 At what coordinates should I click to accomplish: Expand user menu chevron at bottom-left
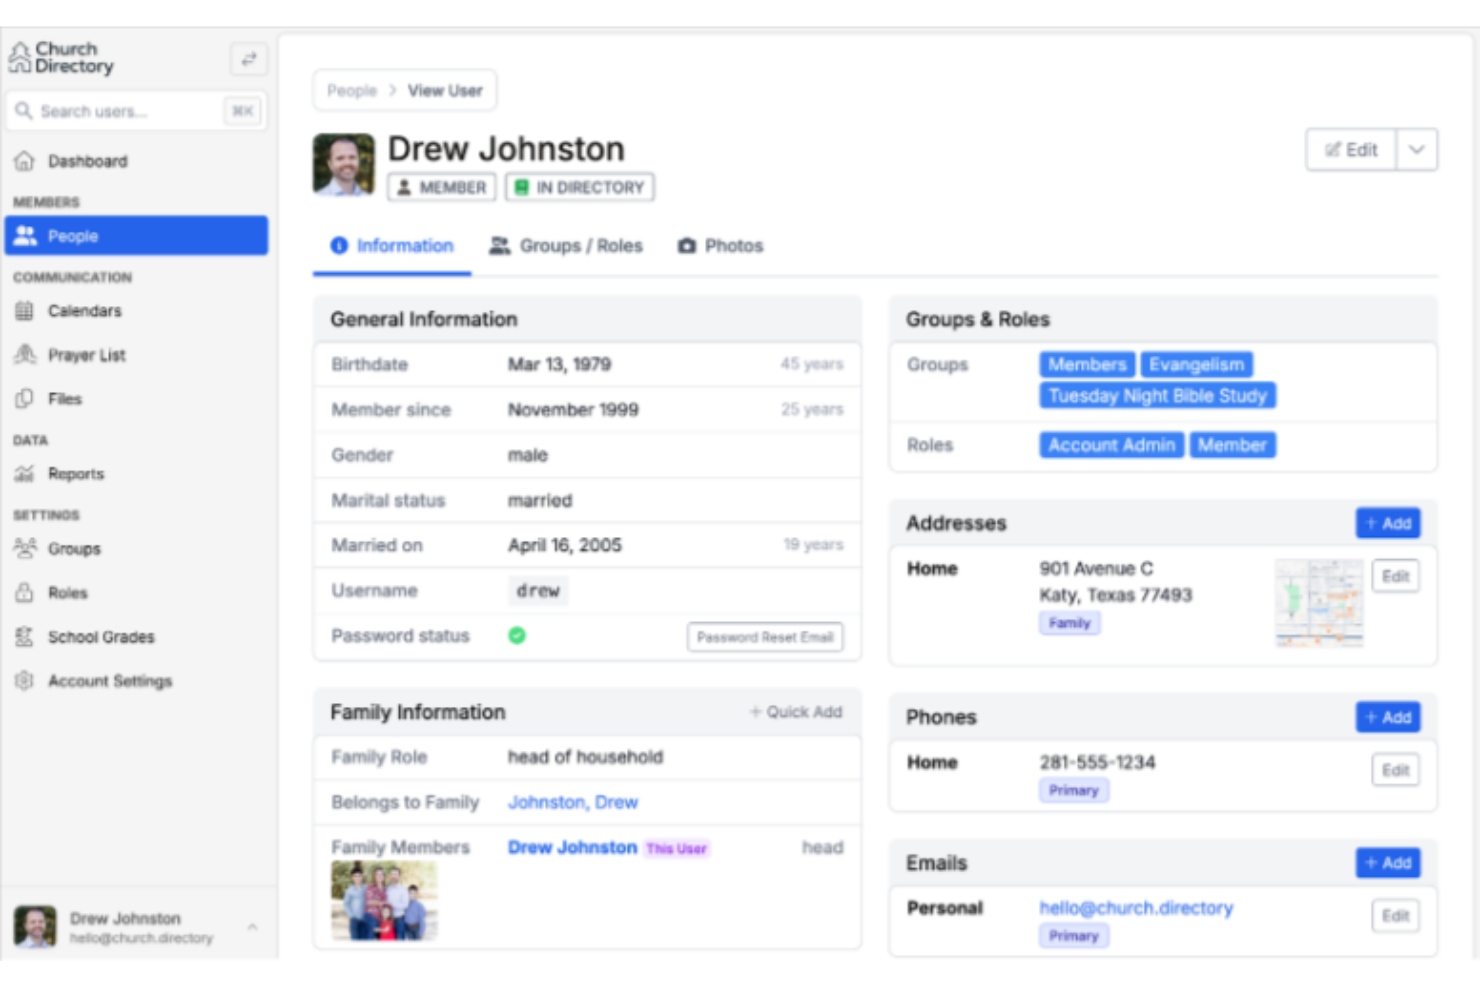[x=252, y=927]
